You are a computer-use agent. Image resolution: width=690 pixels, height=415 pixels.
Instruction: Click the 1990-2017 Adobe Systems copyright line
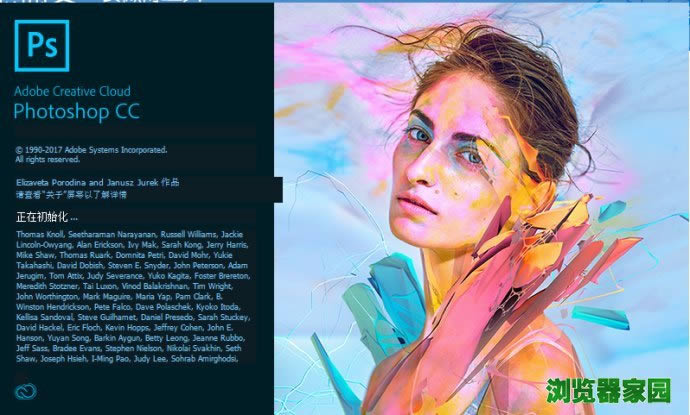[92, 150]
